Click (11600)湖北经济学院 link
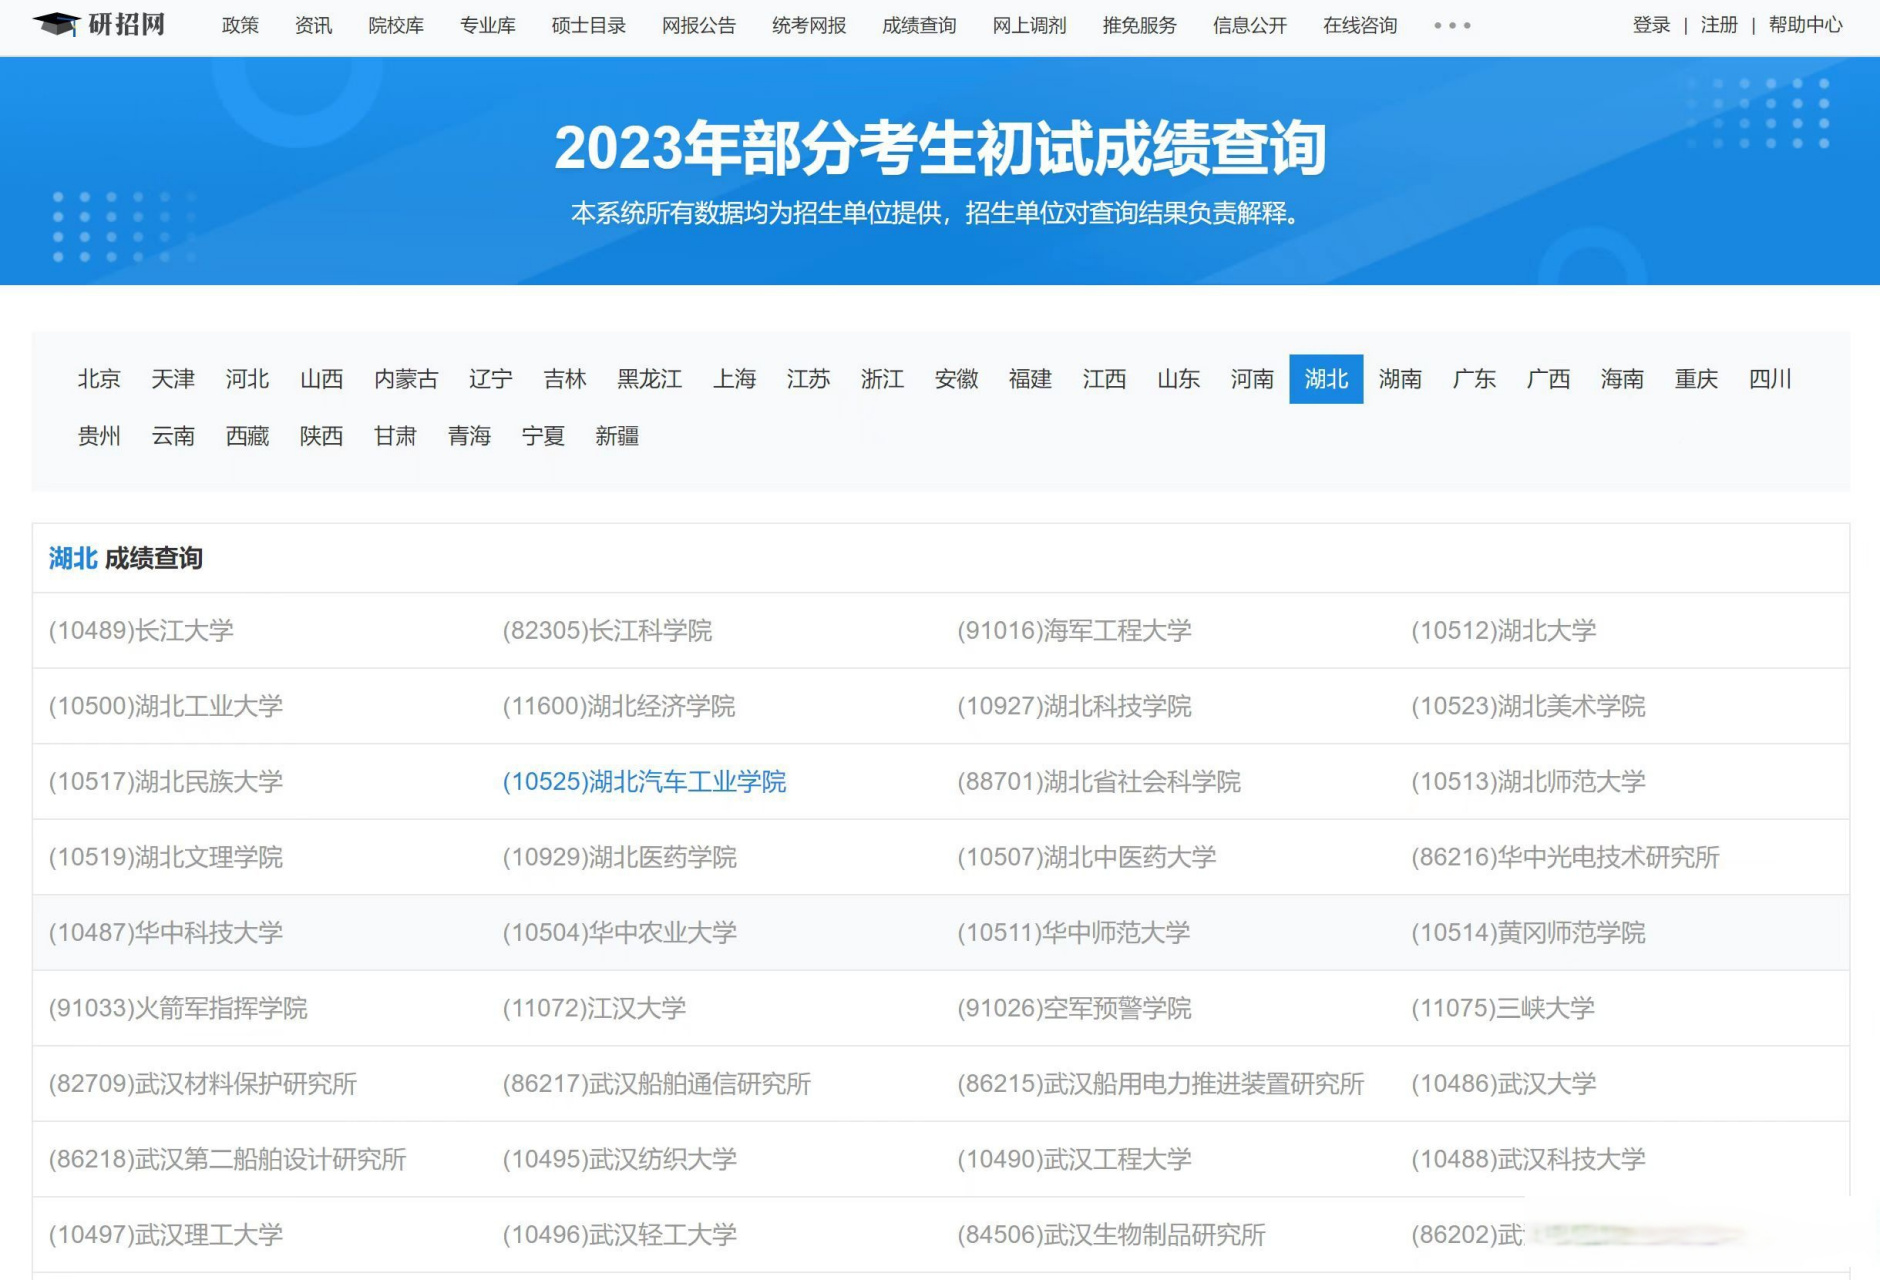This screenshot has width=1880, height=1280. (x=619, y=706)
